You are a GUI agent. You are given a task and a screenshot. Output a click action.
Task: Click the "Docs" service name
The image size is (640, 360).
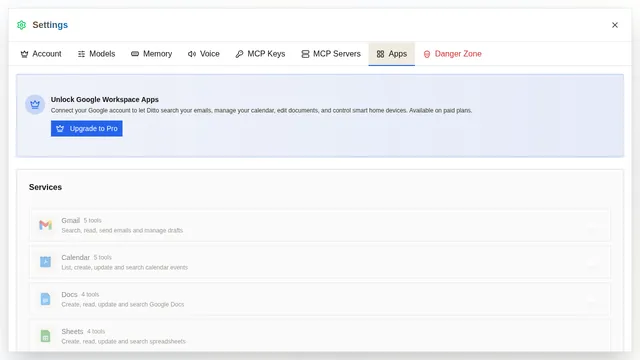click(69, 295)
